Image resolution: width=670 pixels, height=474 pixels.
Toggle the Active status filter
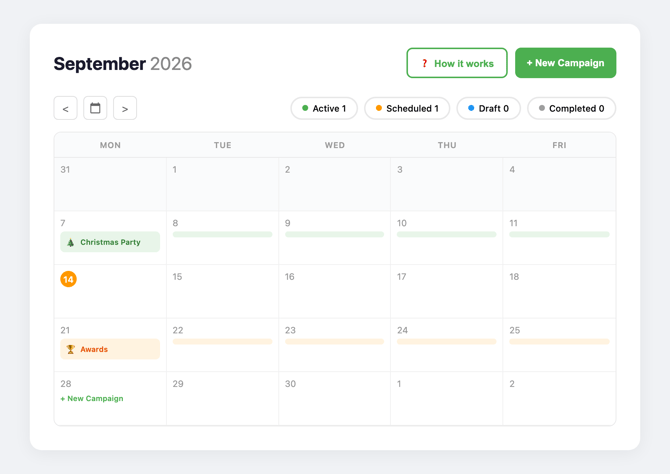[x=324, y=109]
